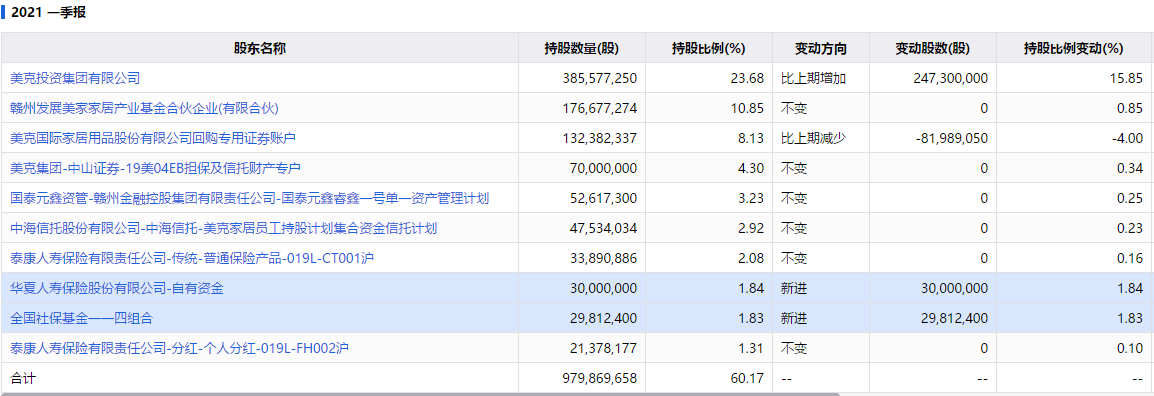Select the total holding ratio 60.17
Image resolution: width=1154 pixels, height=396 pixels.
748,378
